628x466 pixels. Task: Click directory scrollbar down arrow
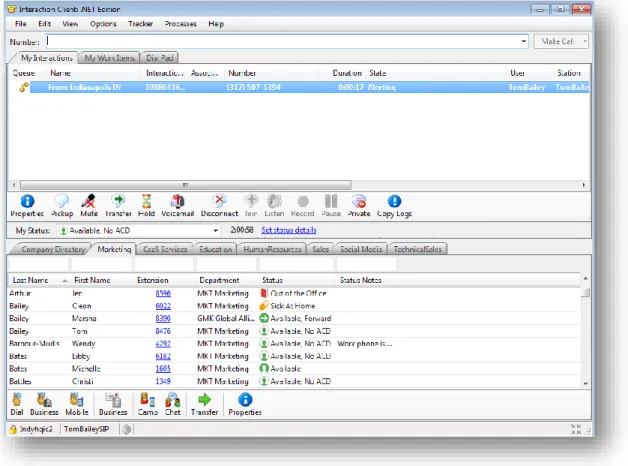[586, 384]
